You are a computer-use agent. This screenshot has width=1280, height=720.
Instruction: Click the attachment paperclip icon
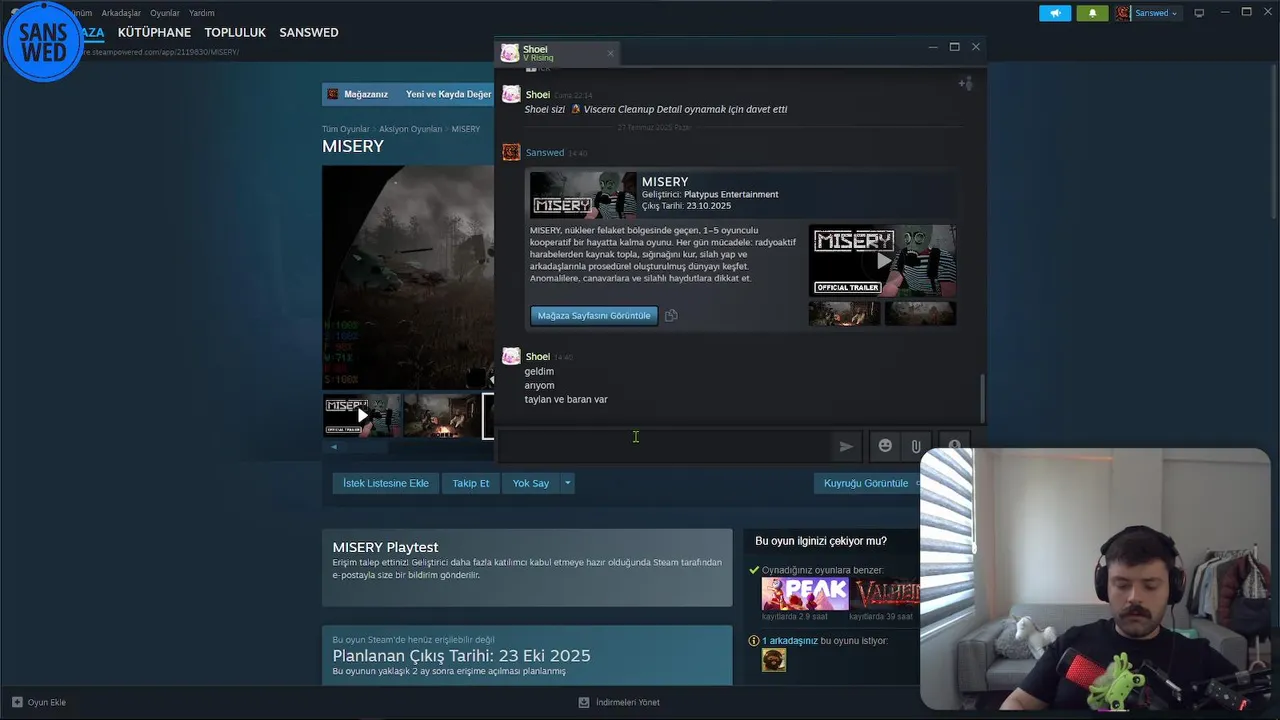coord(915,446)
